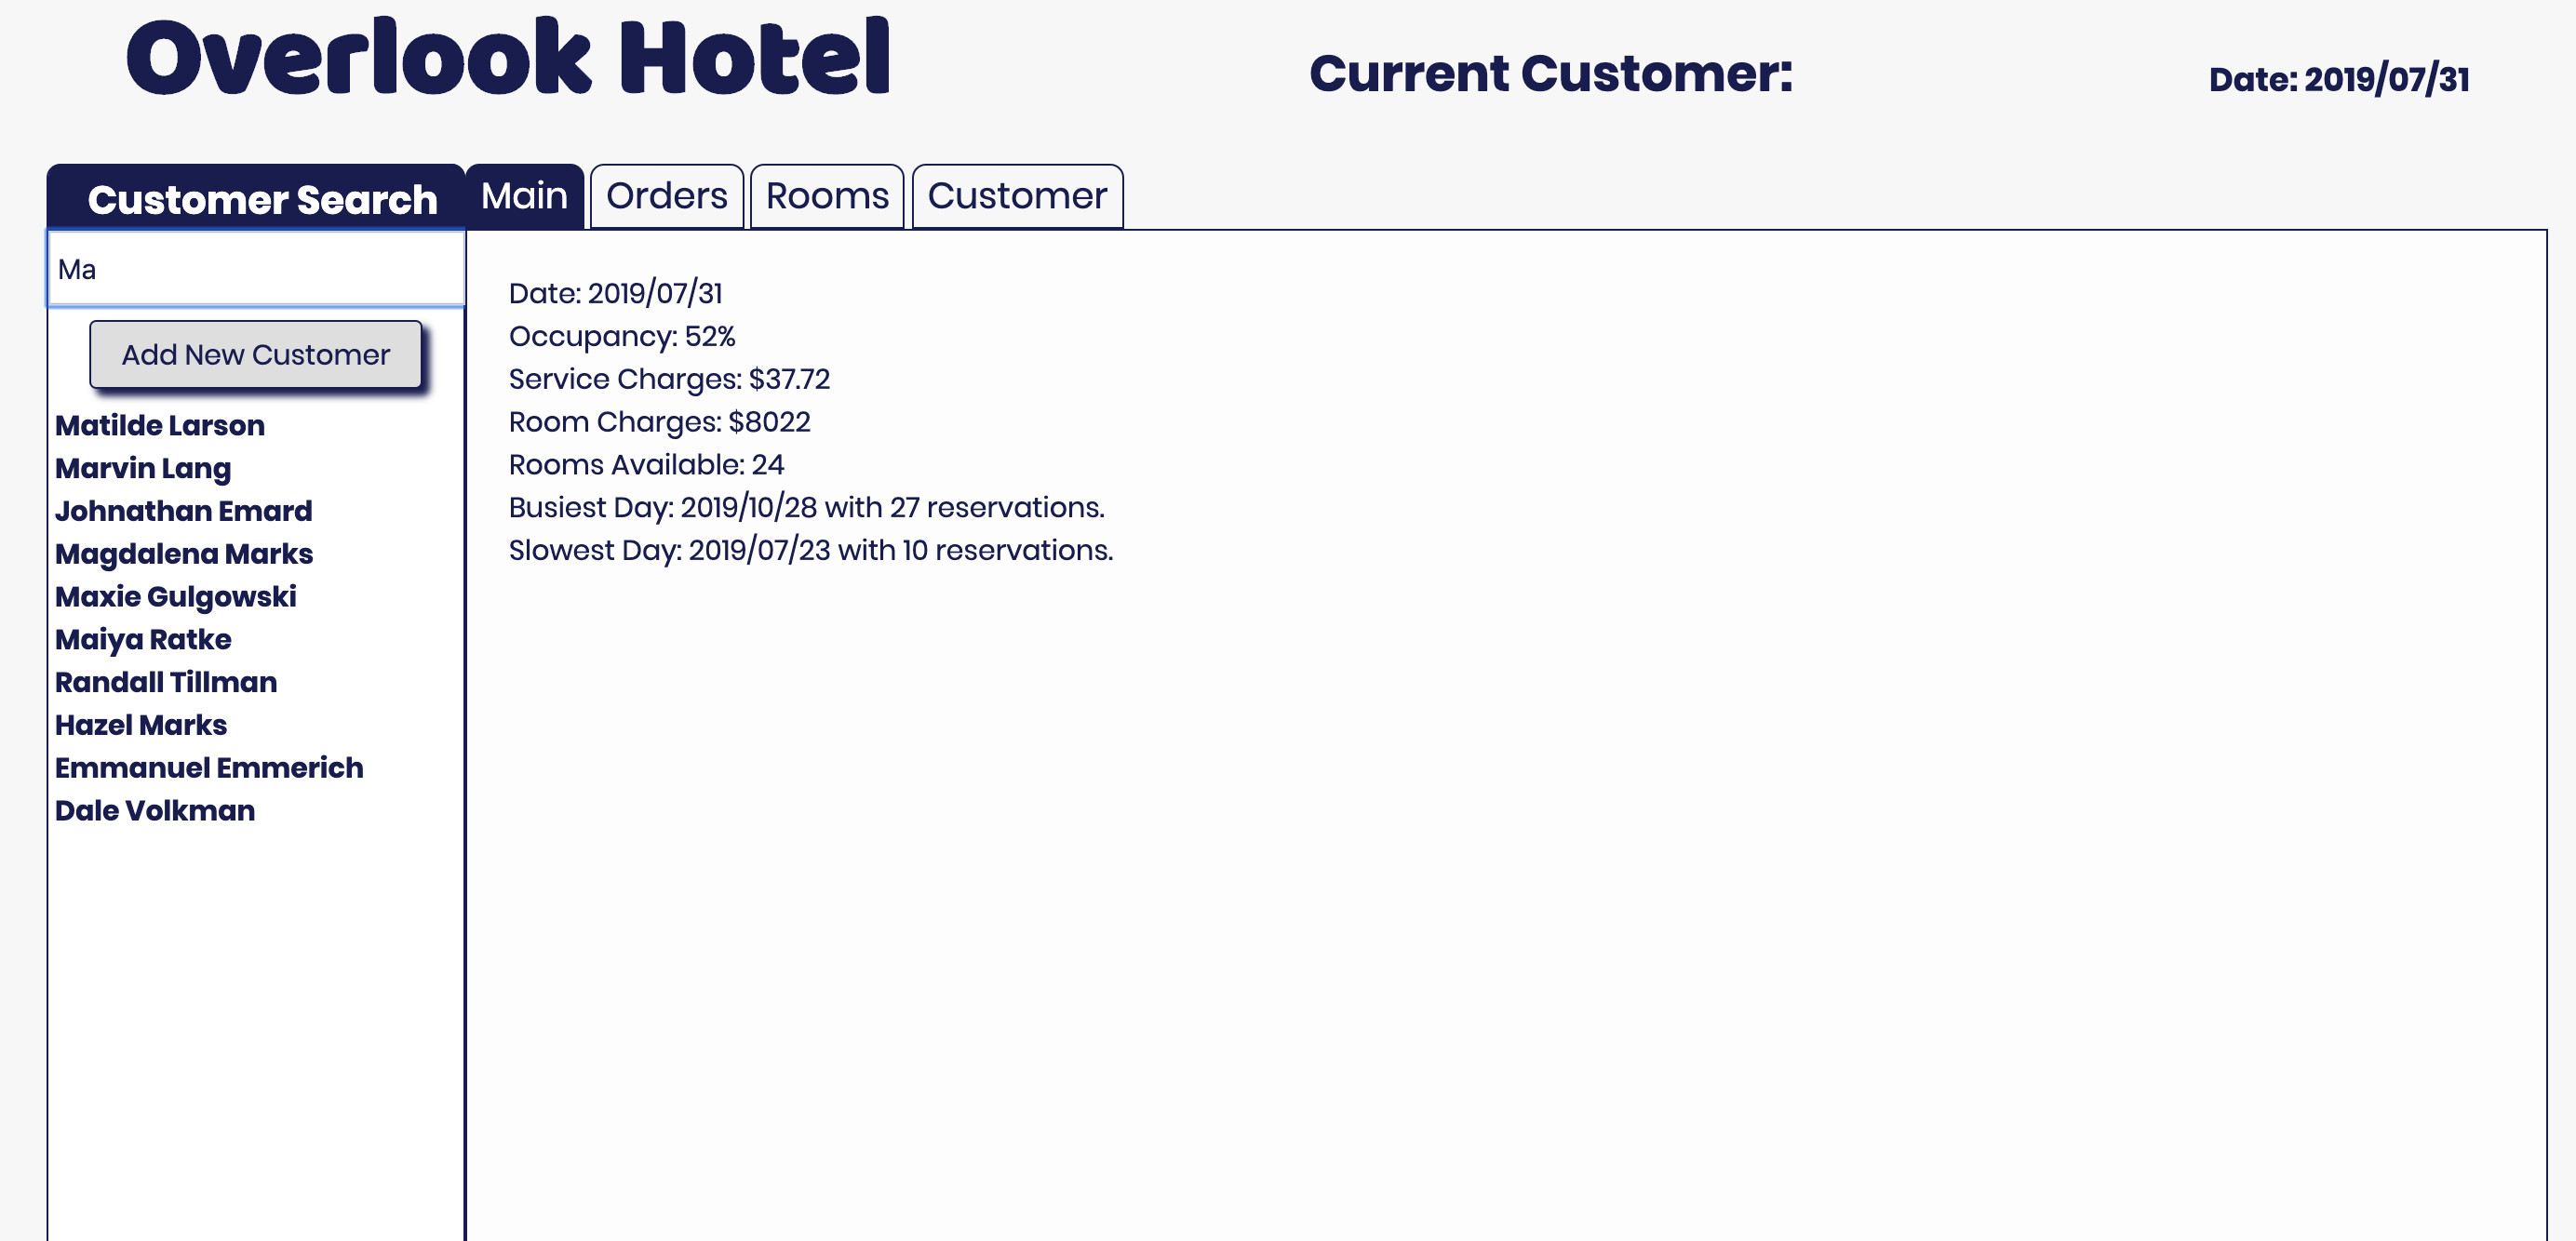Click Add New Customer button
2576x1241 pixels.
point(256,353)
